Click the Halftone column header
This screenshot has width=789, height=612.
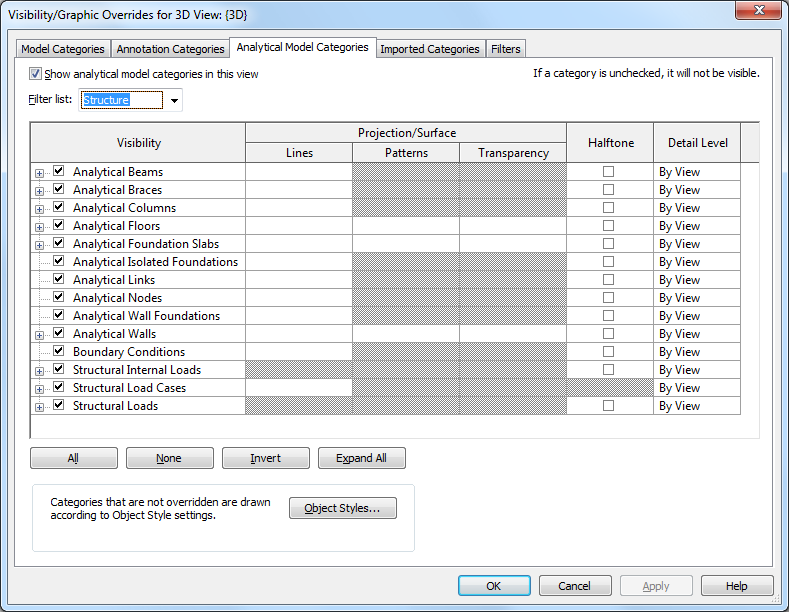pos(610,142)
